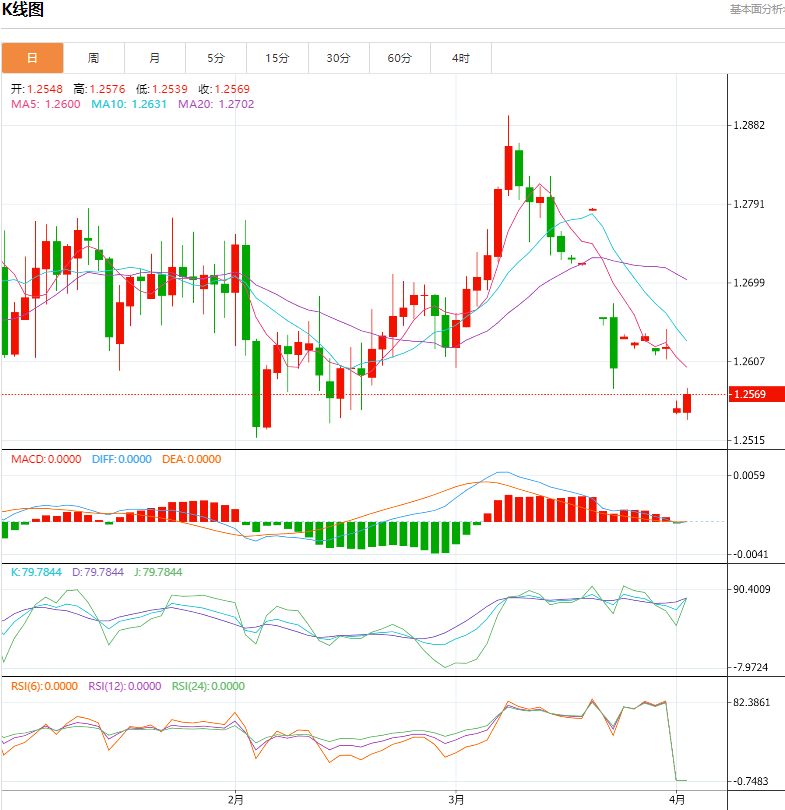Click the RSI(6): 0.0000 indicator label
This screenshot has width=785, height=810.
pyautogui.click(x=44, y=686)
